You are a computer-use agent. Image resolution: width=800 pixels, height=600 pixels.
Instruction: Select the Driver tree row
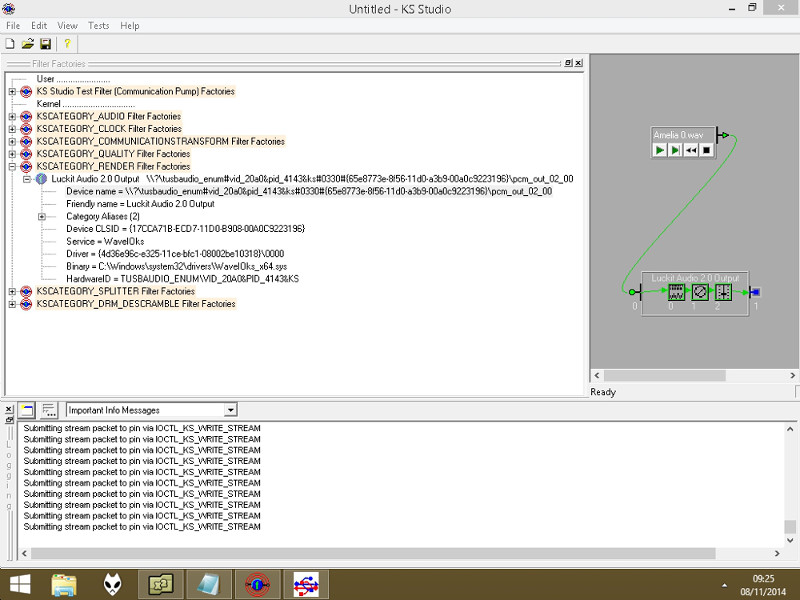point(175,254)
